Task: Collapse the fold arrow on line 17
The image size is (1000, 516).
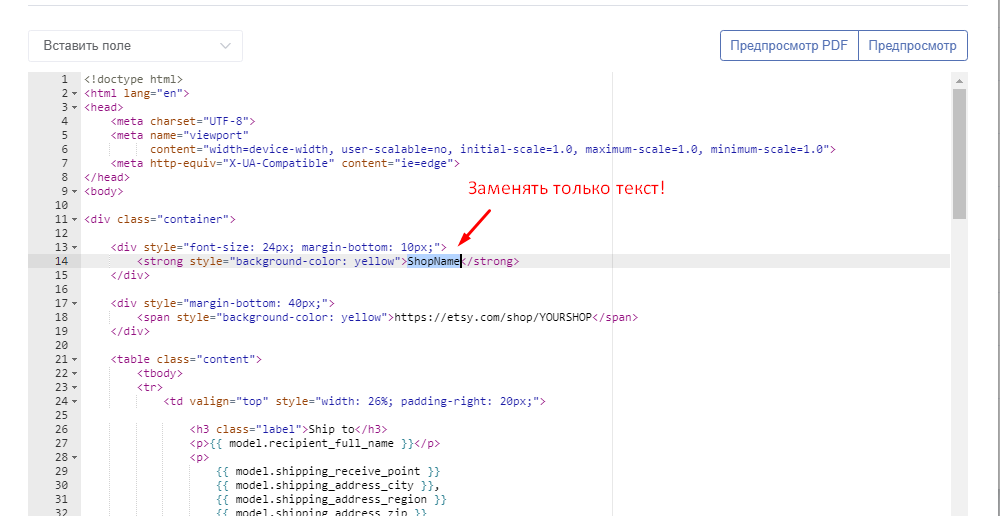Action: 75,304
